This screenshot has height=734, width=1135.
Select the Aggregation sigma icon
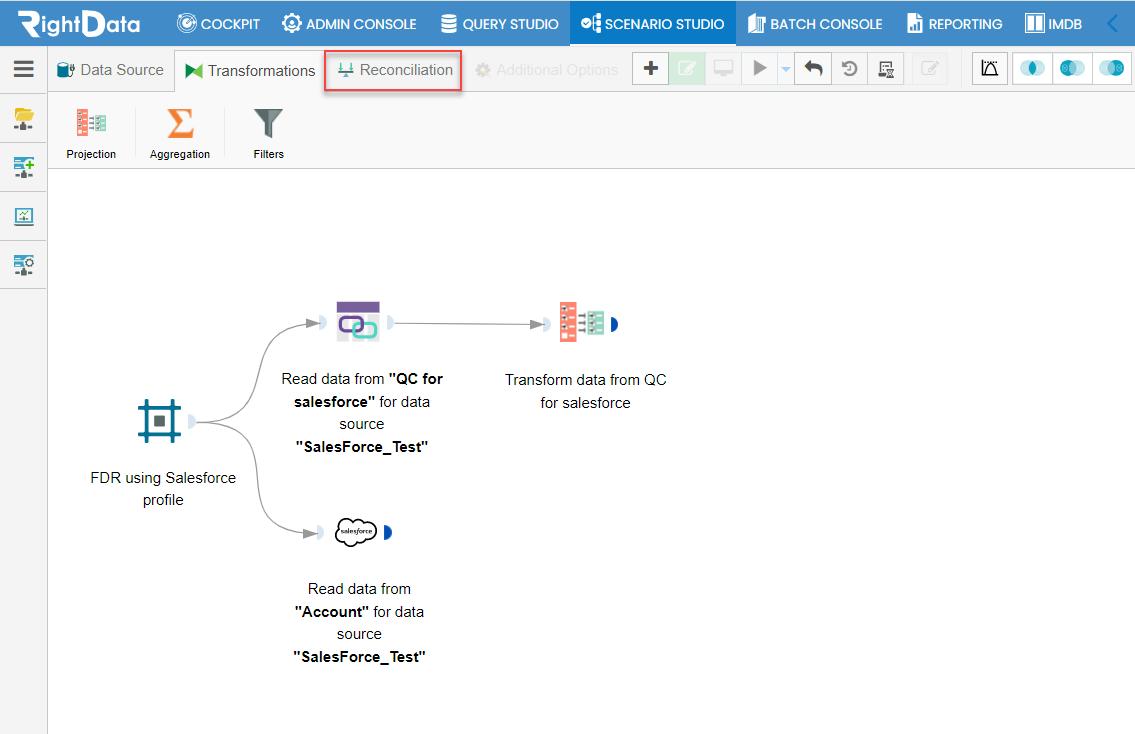[180, 123]
